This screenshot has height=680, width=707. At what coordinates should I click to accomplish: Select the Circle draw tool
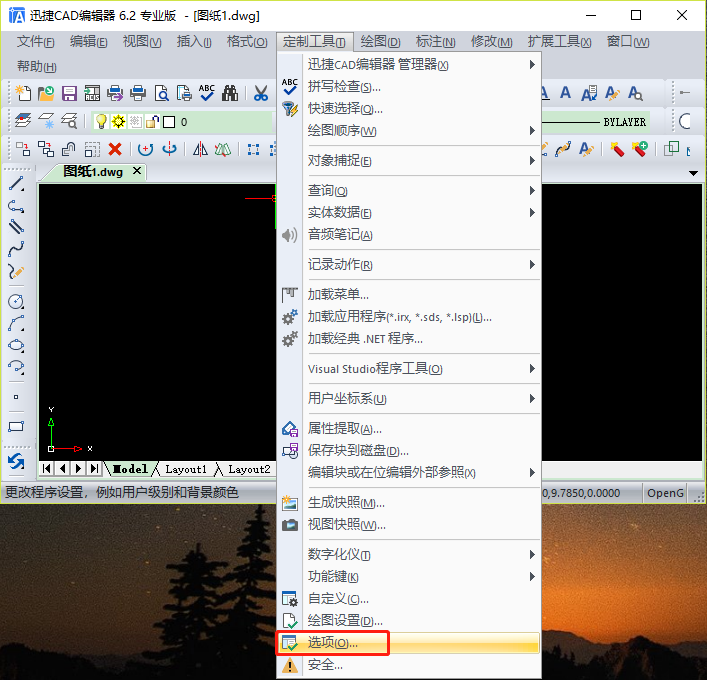16,301
